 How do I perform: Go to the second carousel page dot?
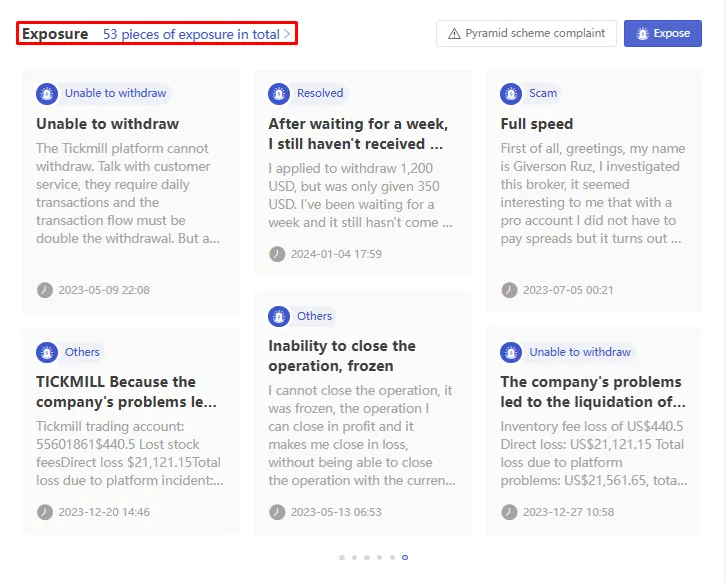point(354,558)
